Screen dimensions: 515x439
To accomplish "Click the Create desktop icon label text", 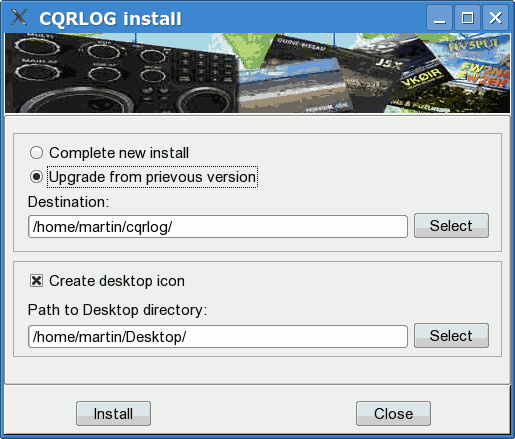I will point(117,281).
